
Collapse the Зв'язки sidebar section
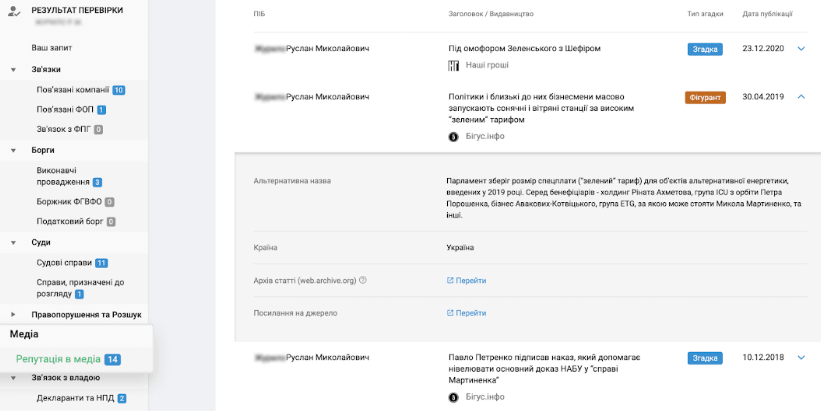click(13, 70)
